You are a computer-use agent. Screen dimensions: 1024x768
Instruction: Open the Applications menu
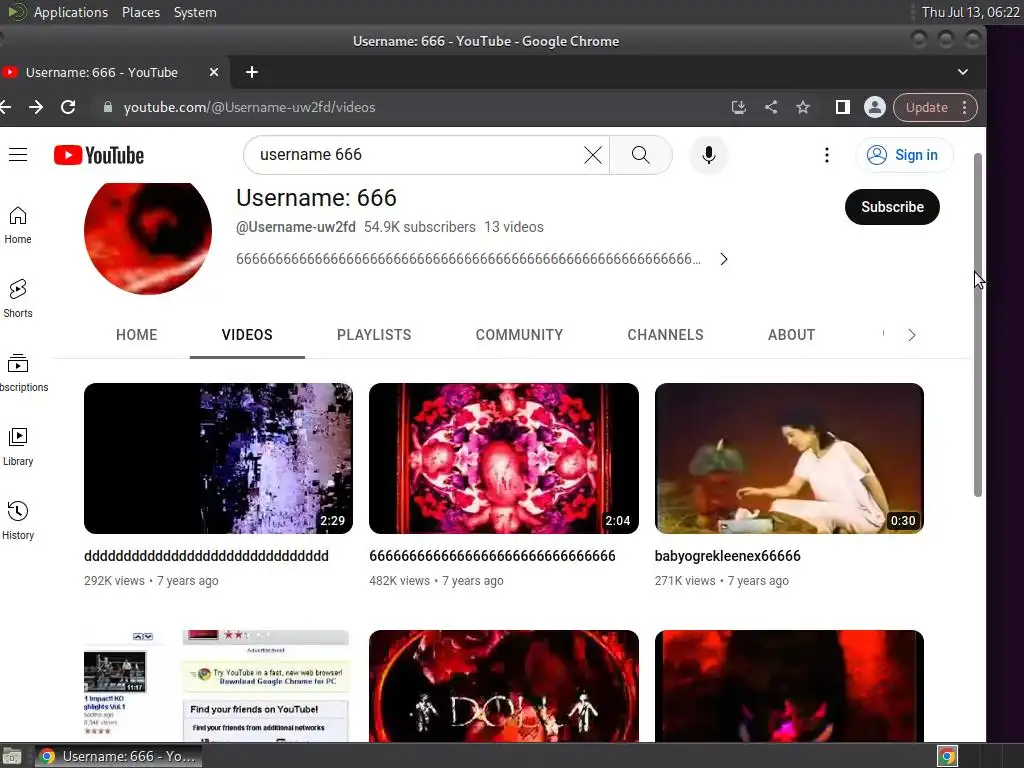click(71, 12)
